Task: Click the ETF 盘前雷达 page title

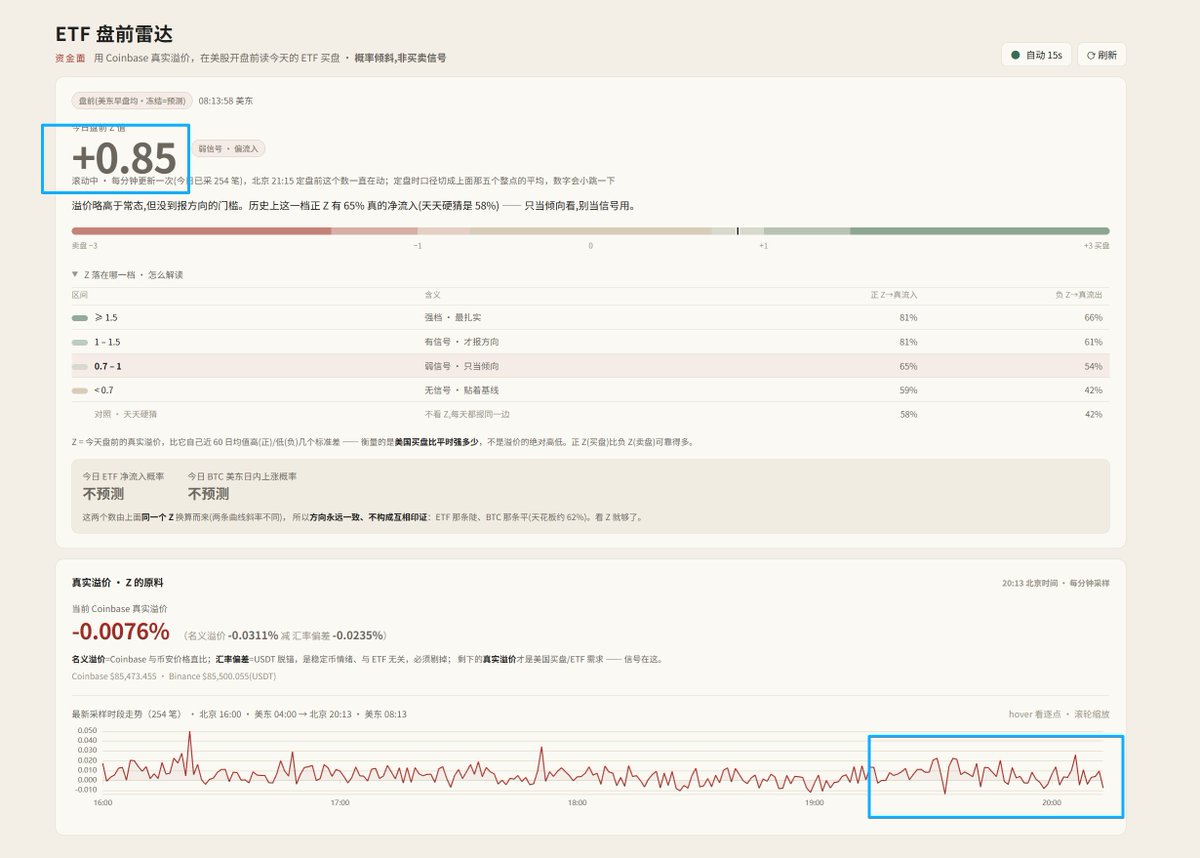Action: tap(114, 34)
